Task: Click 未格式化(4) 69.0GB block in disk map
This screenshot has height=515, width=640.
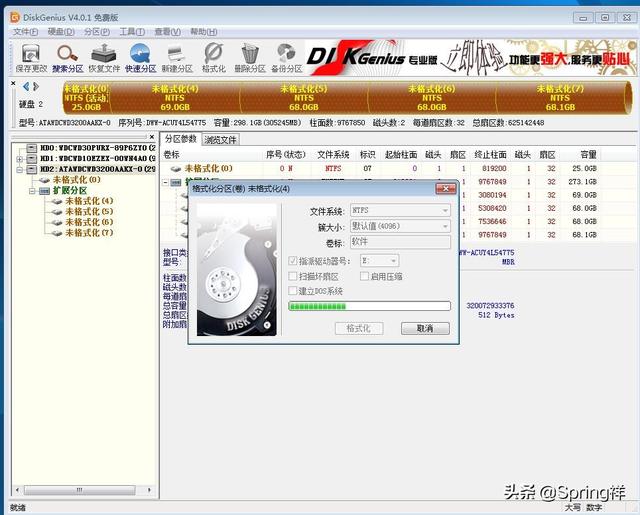Action: [x=175, y=98]
